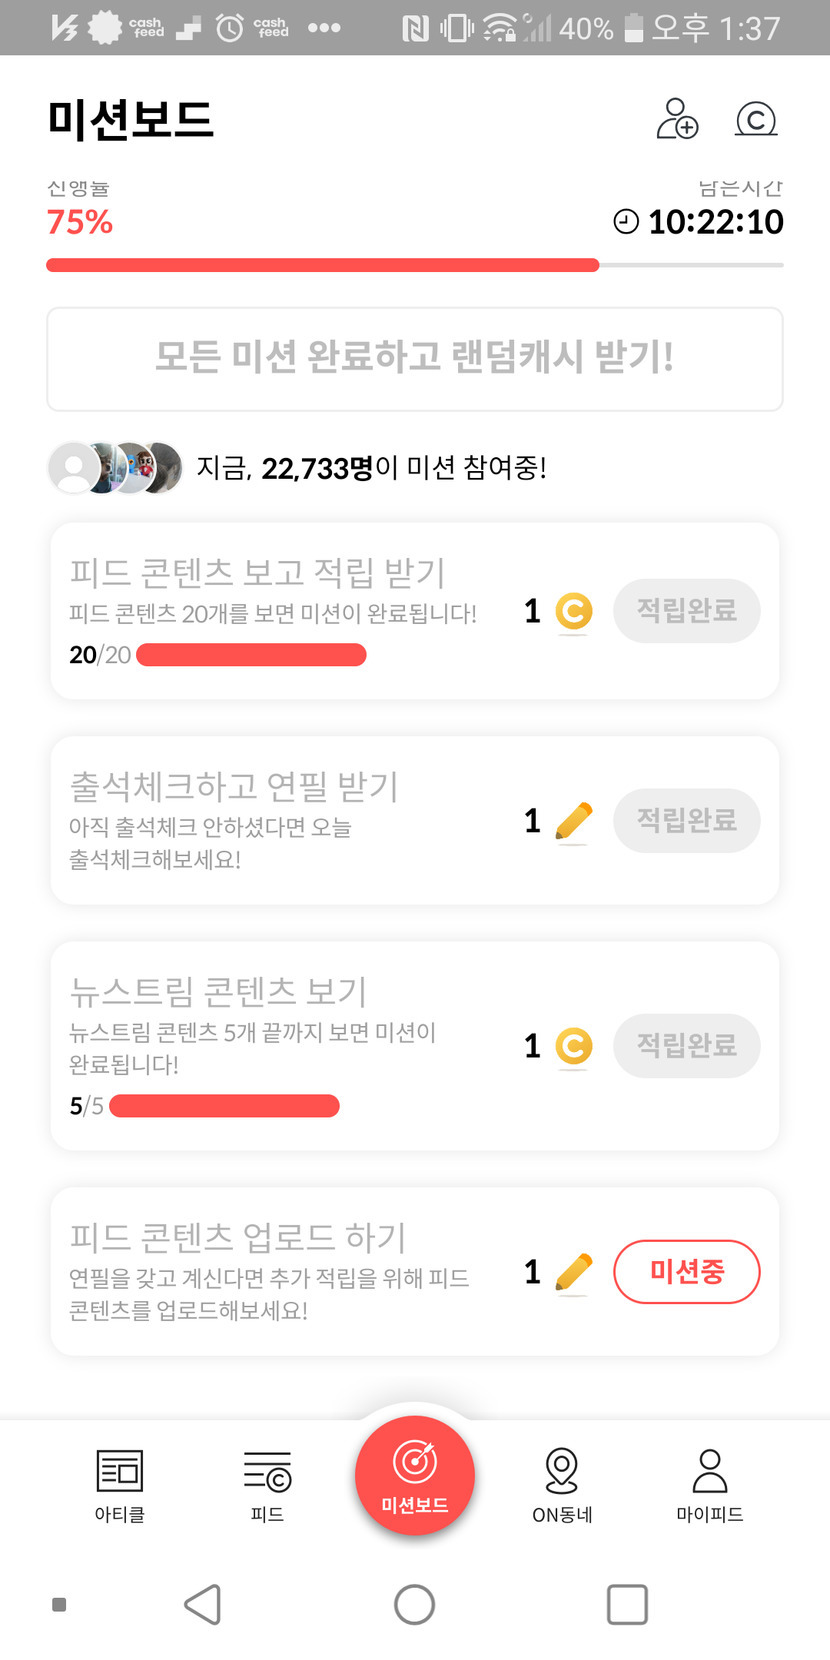This screenshot has height=1660, width=830.
Task: Tap 적립완료 button on 출석체크 card
Action: tap(686, 821)
